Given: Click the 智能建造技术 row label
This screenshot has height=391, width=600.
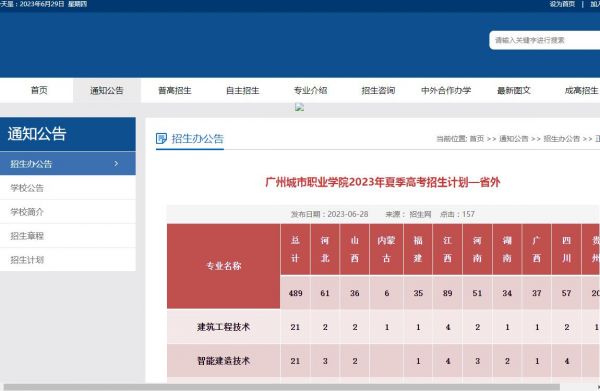Looking at the screenshot, I should coord(223,360).
